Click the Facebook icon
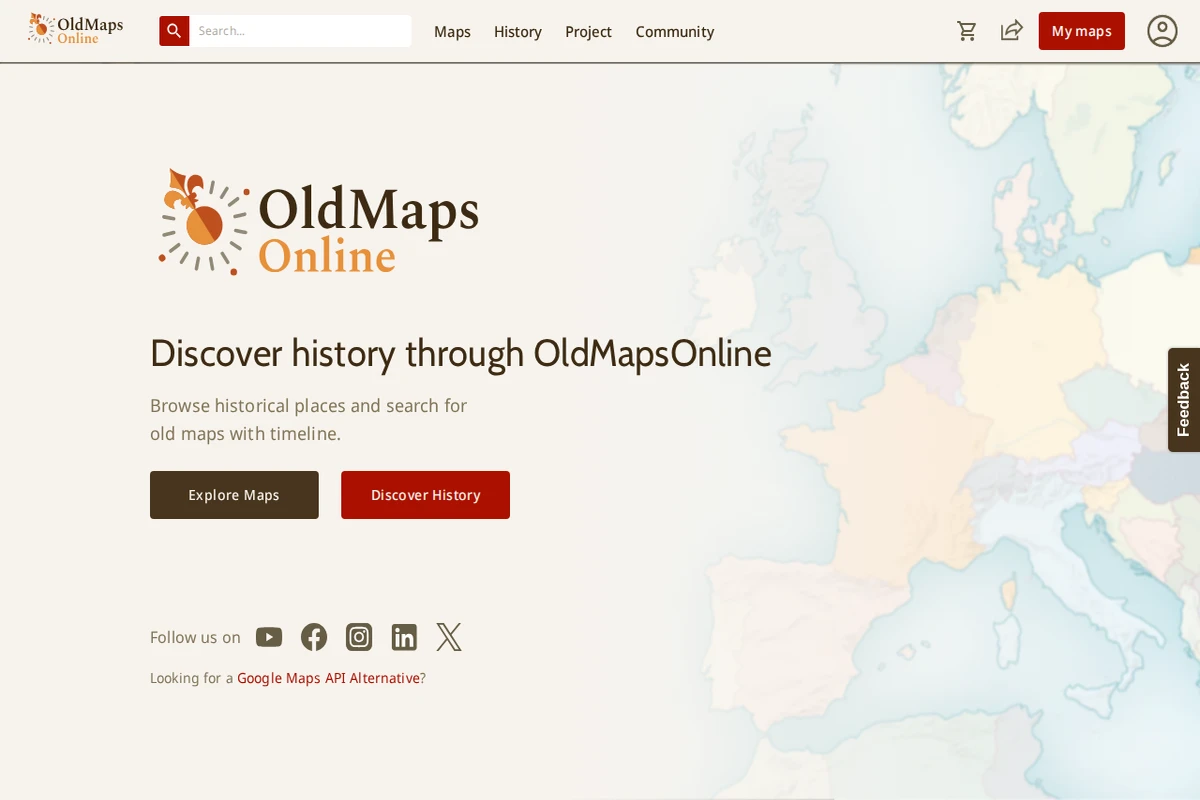Viewport: 1200px width, 800px height. 313,636
